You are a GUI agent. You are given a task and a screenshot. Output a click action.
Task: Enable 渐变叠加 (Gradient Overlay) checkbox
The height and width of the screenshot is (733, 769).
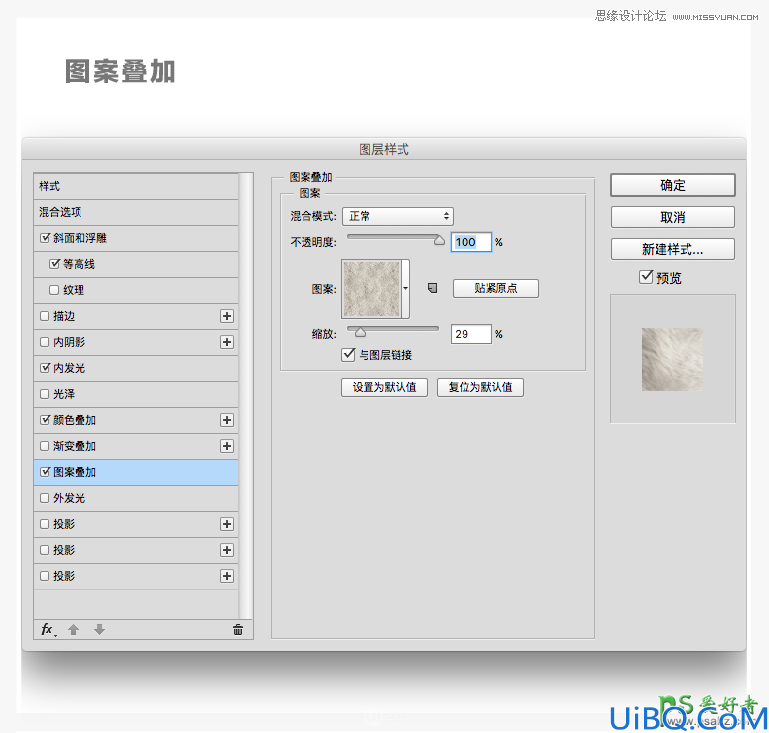click(45, 446)
